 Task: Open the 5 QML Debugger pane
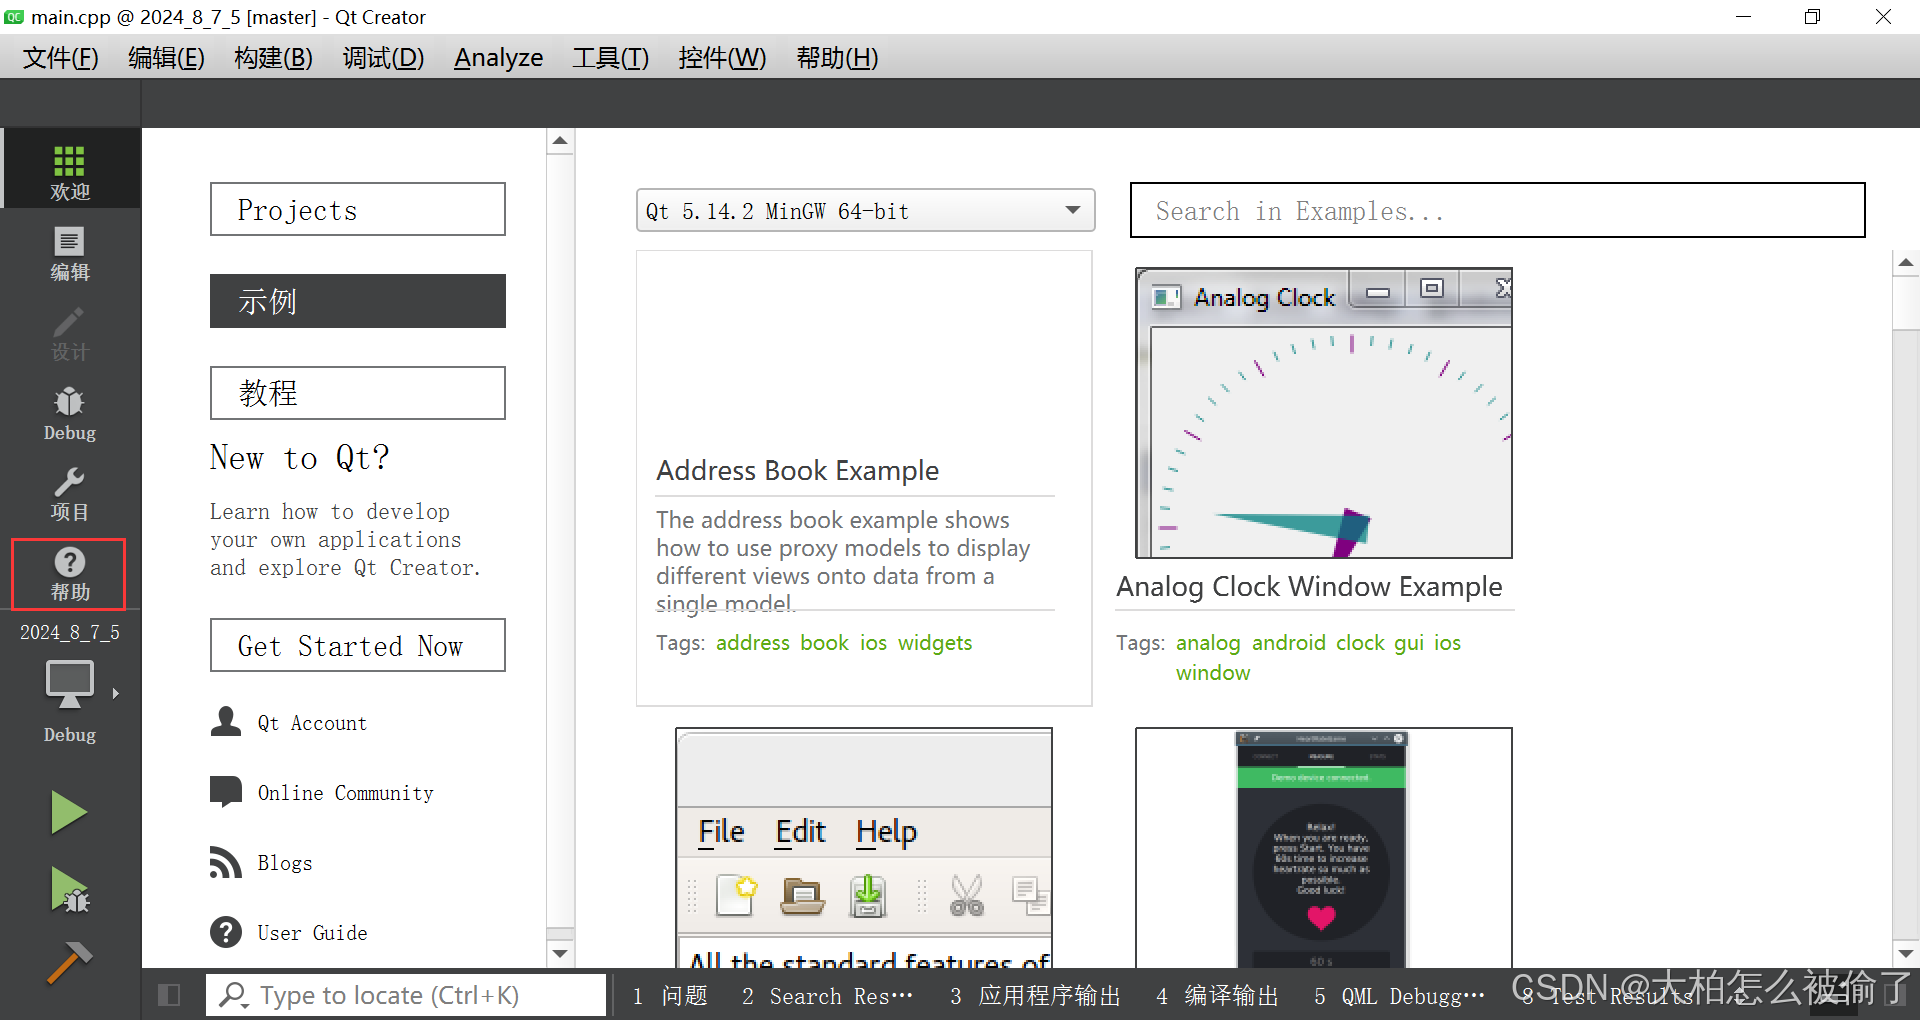pos(1399,996)
